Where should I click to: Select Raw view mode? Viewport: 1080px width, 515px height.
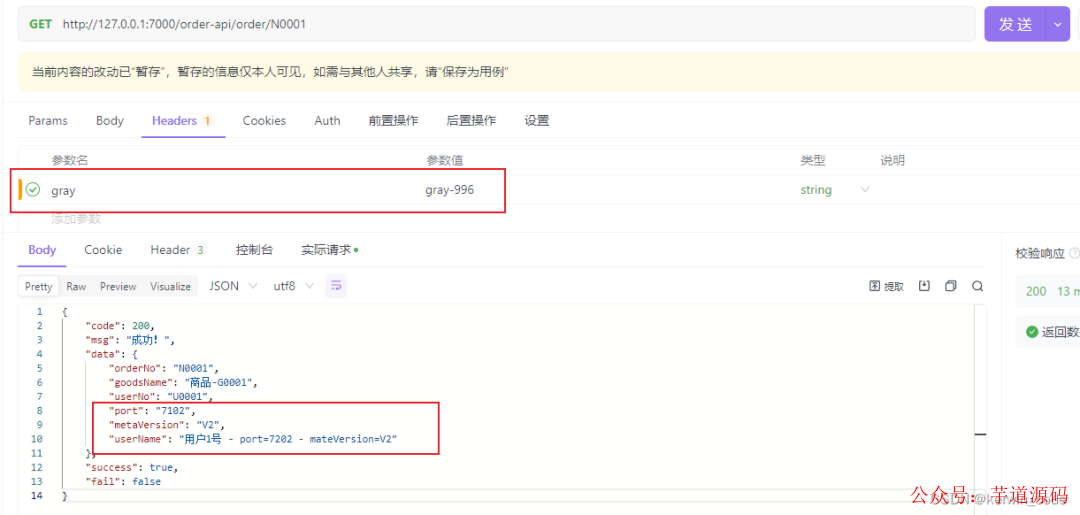pyautogui.click(x=76, y=286)
